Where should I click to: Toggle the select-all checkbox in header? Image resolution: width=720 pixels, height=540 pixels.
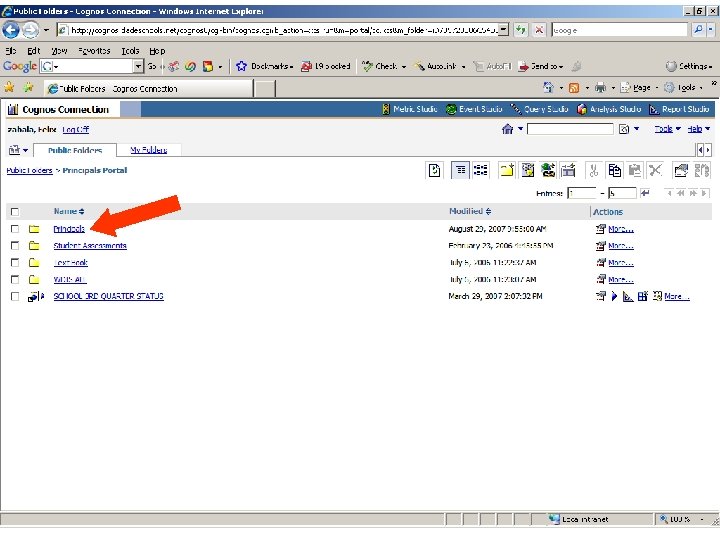pyautogui.click(x=15, y=212)
